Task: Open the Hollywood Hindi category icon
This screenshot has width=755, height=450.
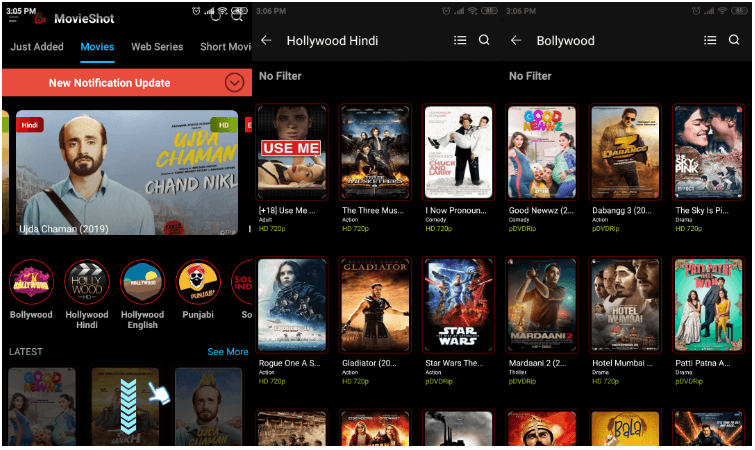Action: 87,282
